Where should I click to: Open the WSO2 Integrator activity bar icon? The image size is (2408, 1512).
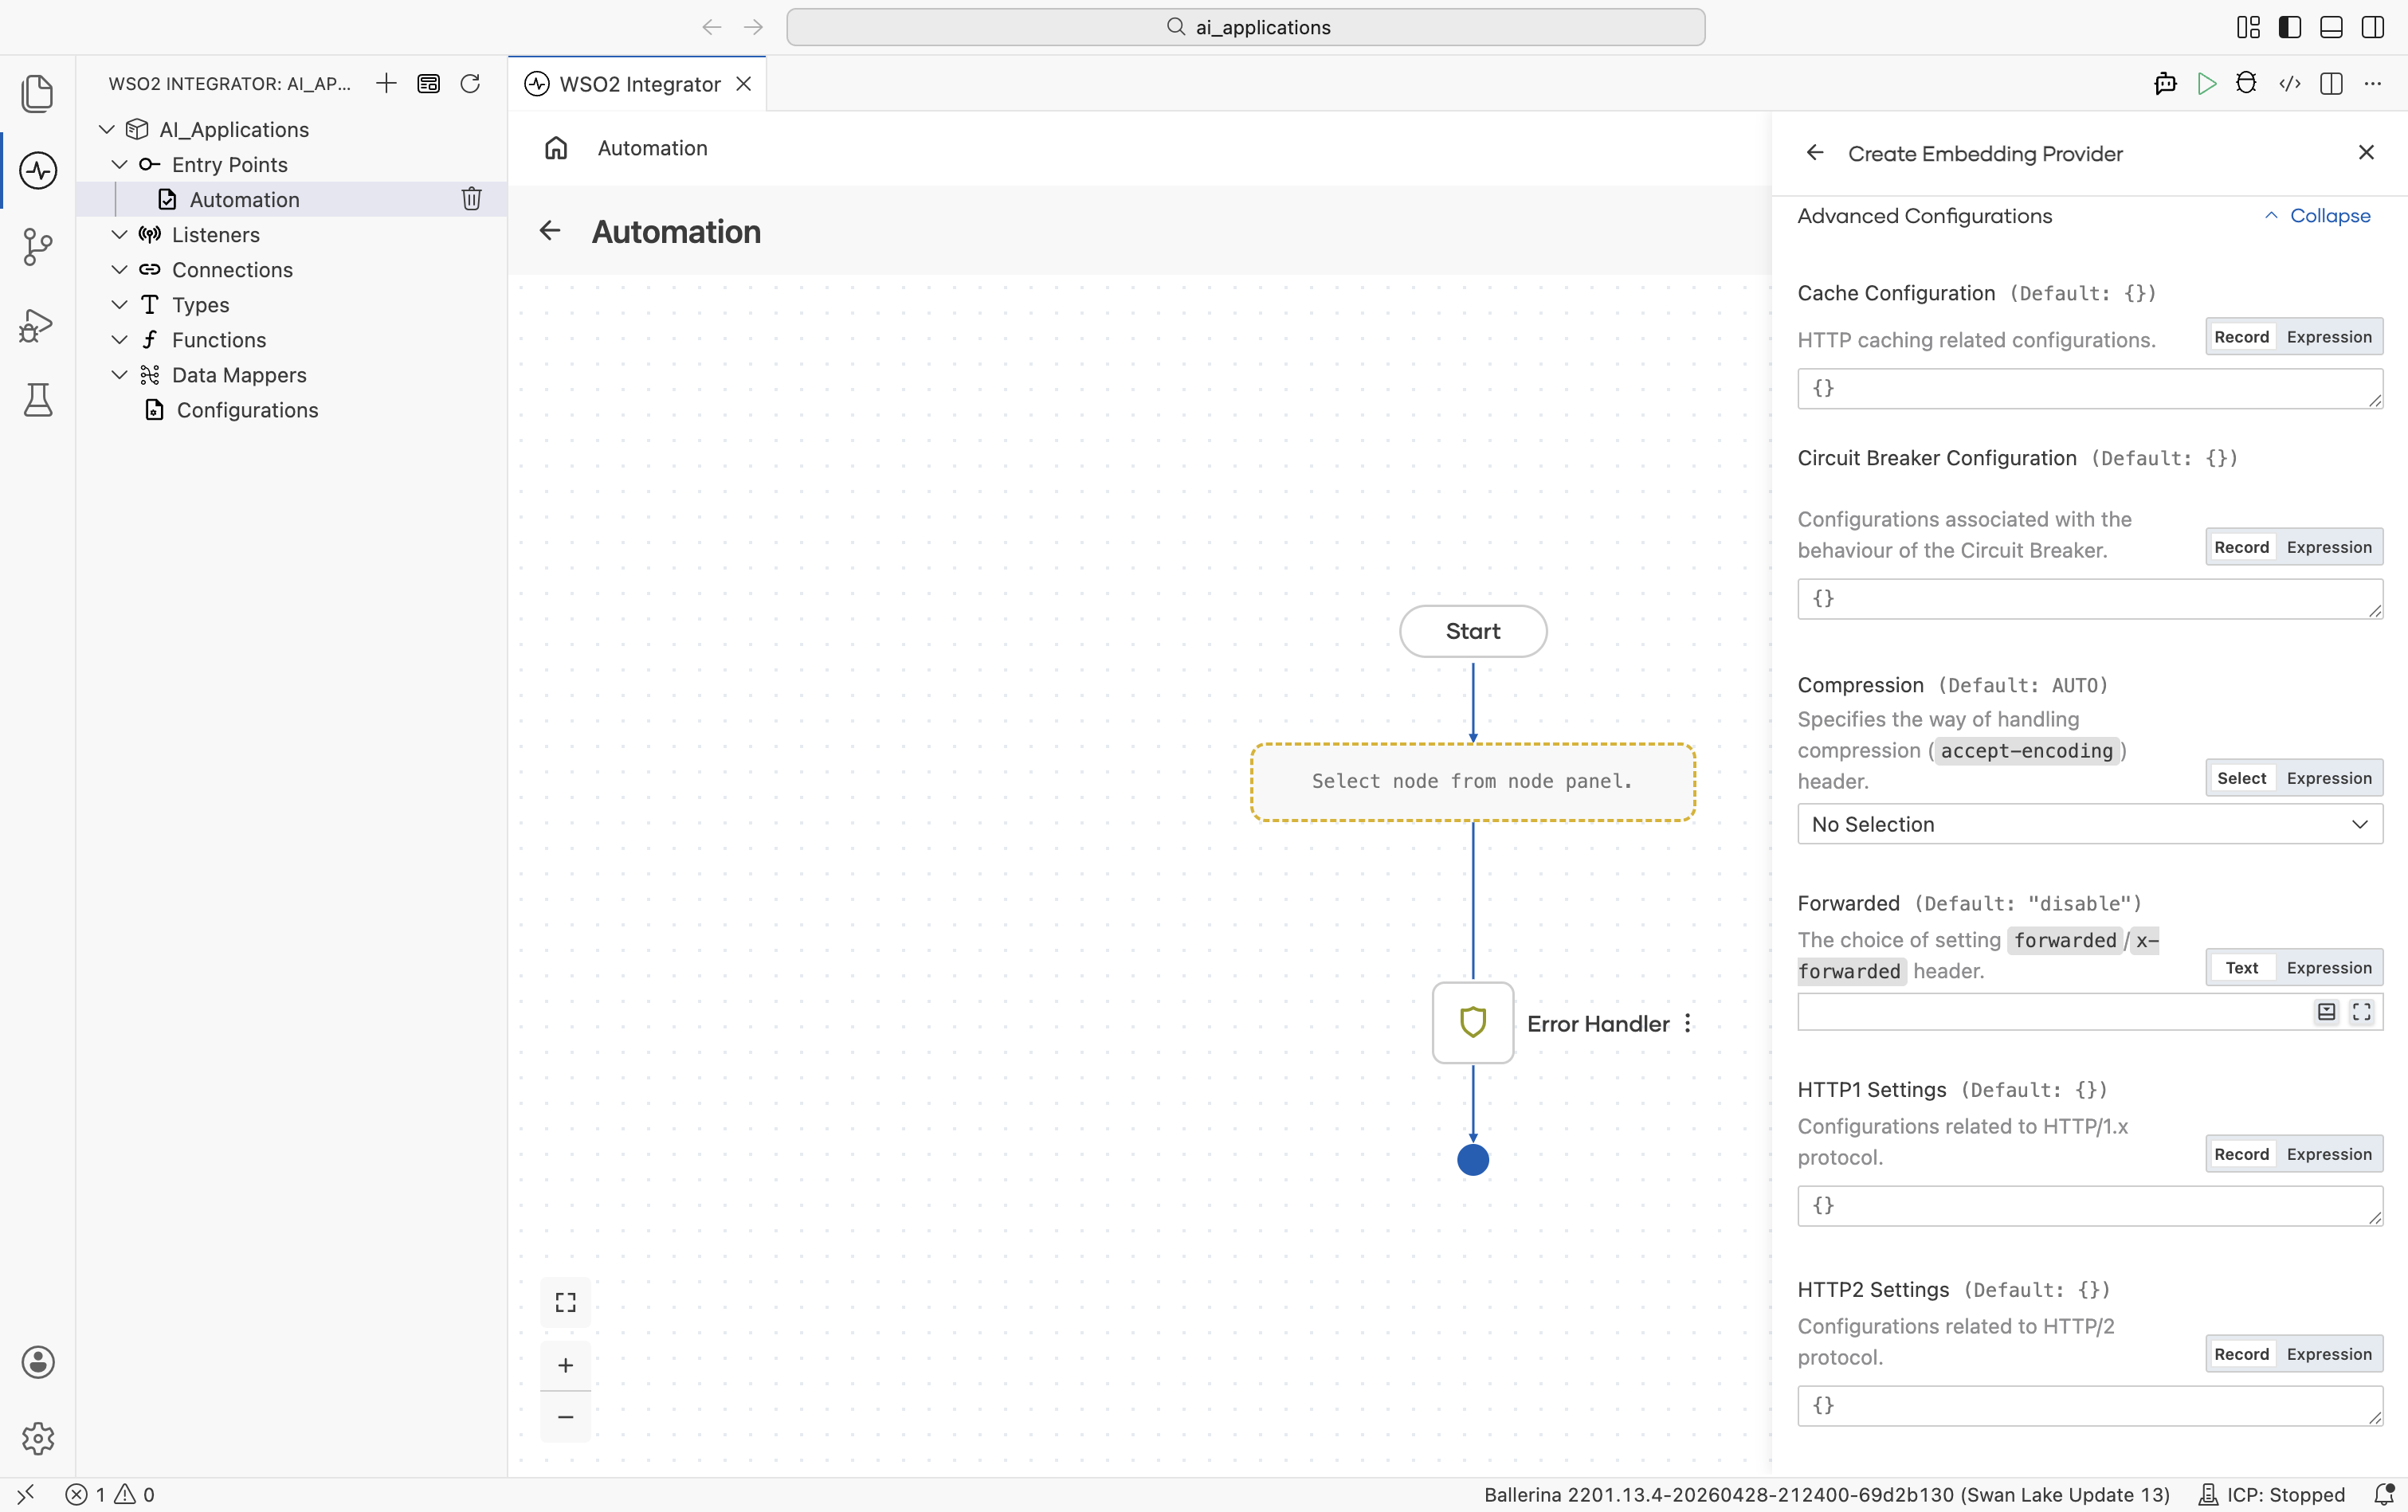click(x=38, y=170)
